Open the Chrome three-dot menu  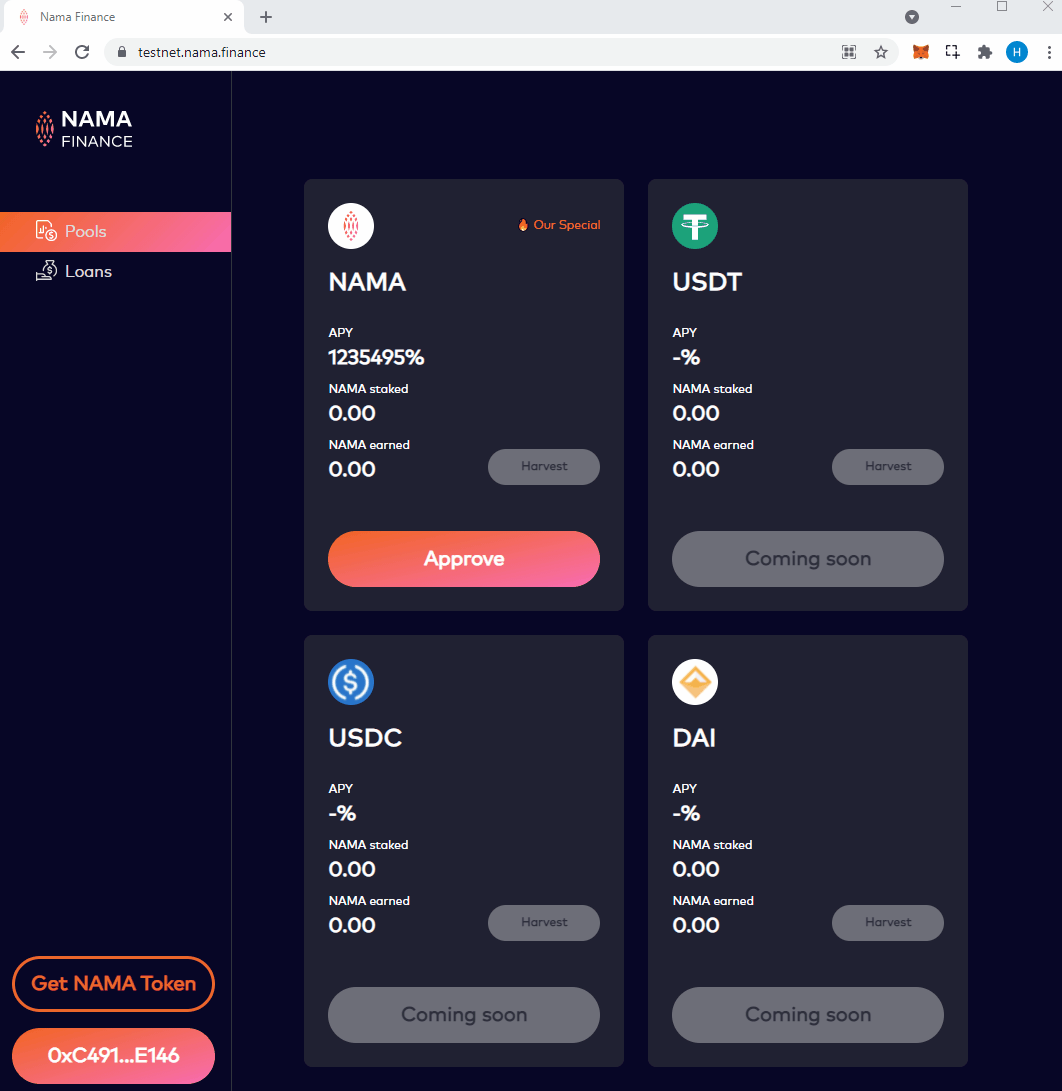(x=1049, y=52)
